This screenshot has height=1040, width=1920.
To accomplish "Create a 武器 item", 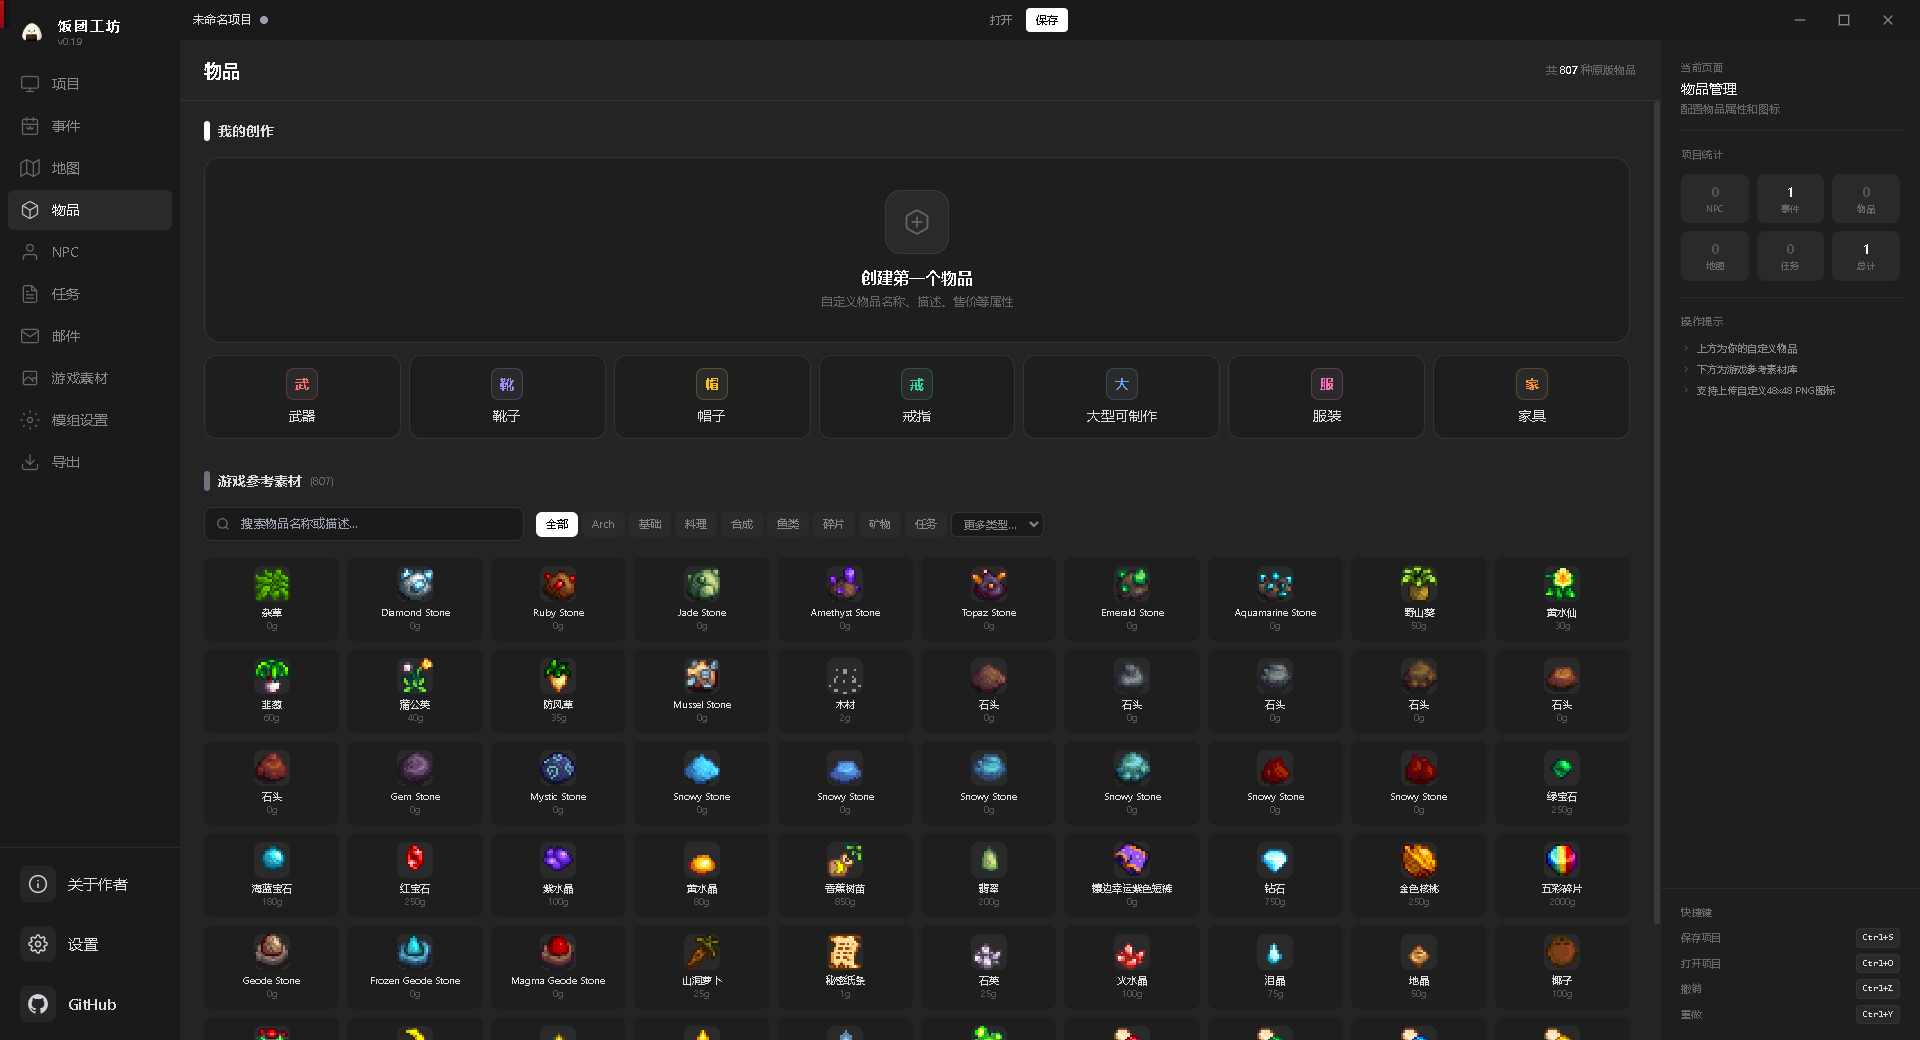I will point(302,397).
